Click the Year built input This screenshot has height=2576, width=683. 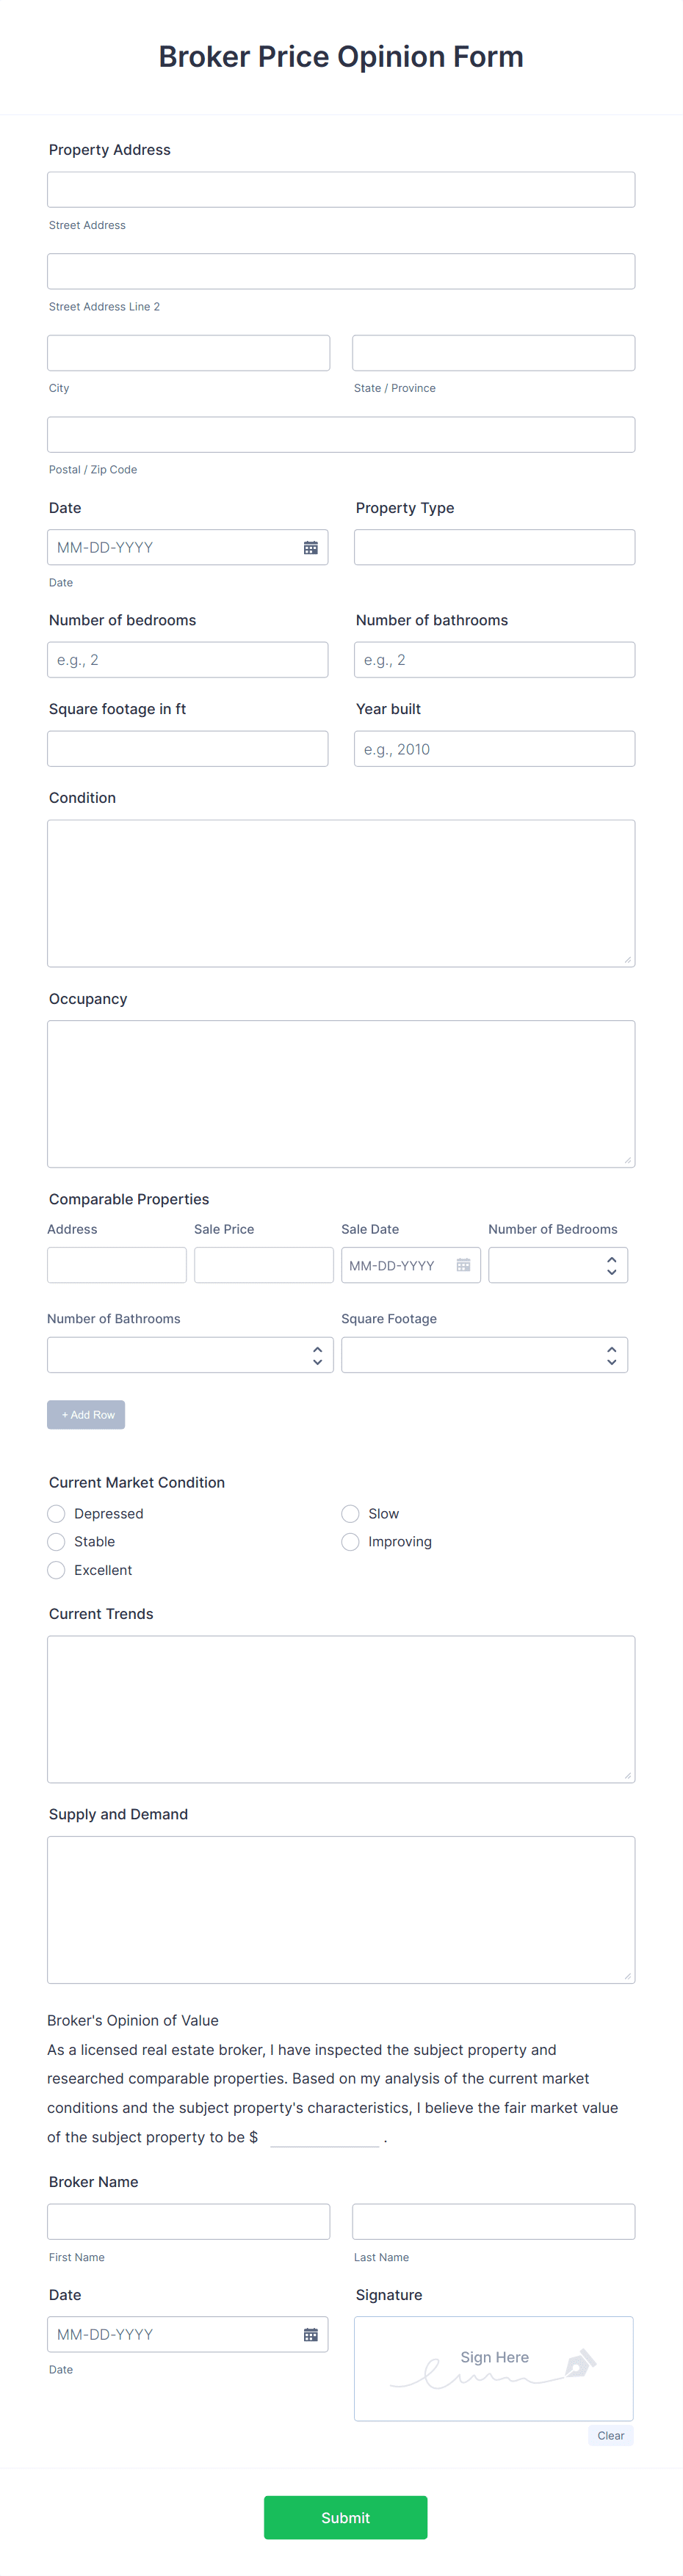(494, 749)
